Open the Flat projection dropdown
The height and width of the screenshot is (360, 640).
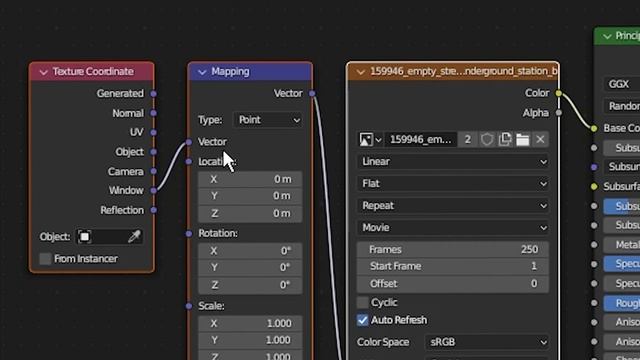coord(453,184)
